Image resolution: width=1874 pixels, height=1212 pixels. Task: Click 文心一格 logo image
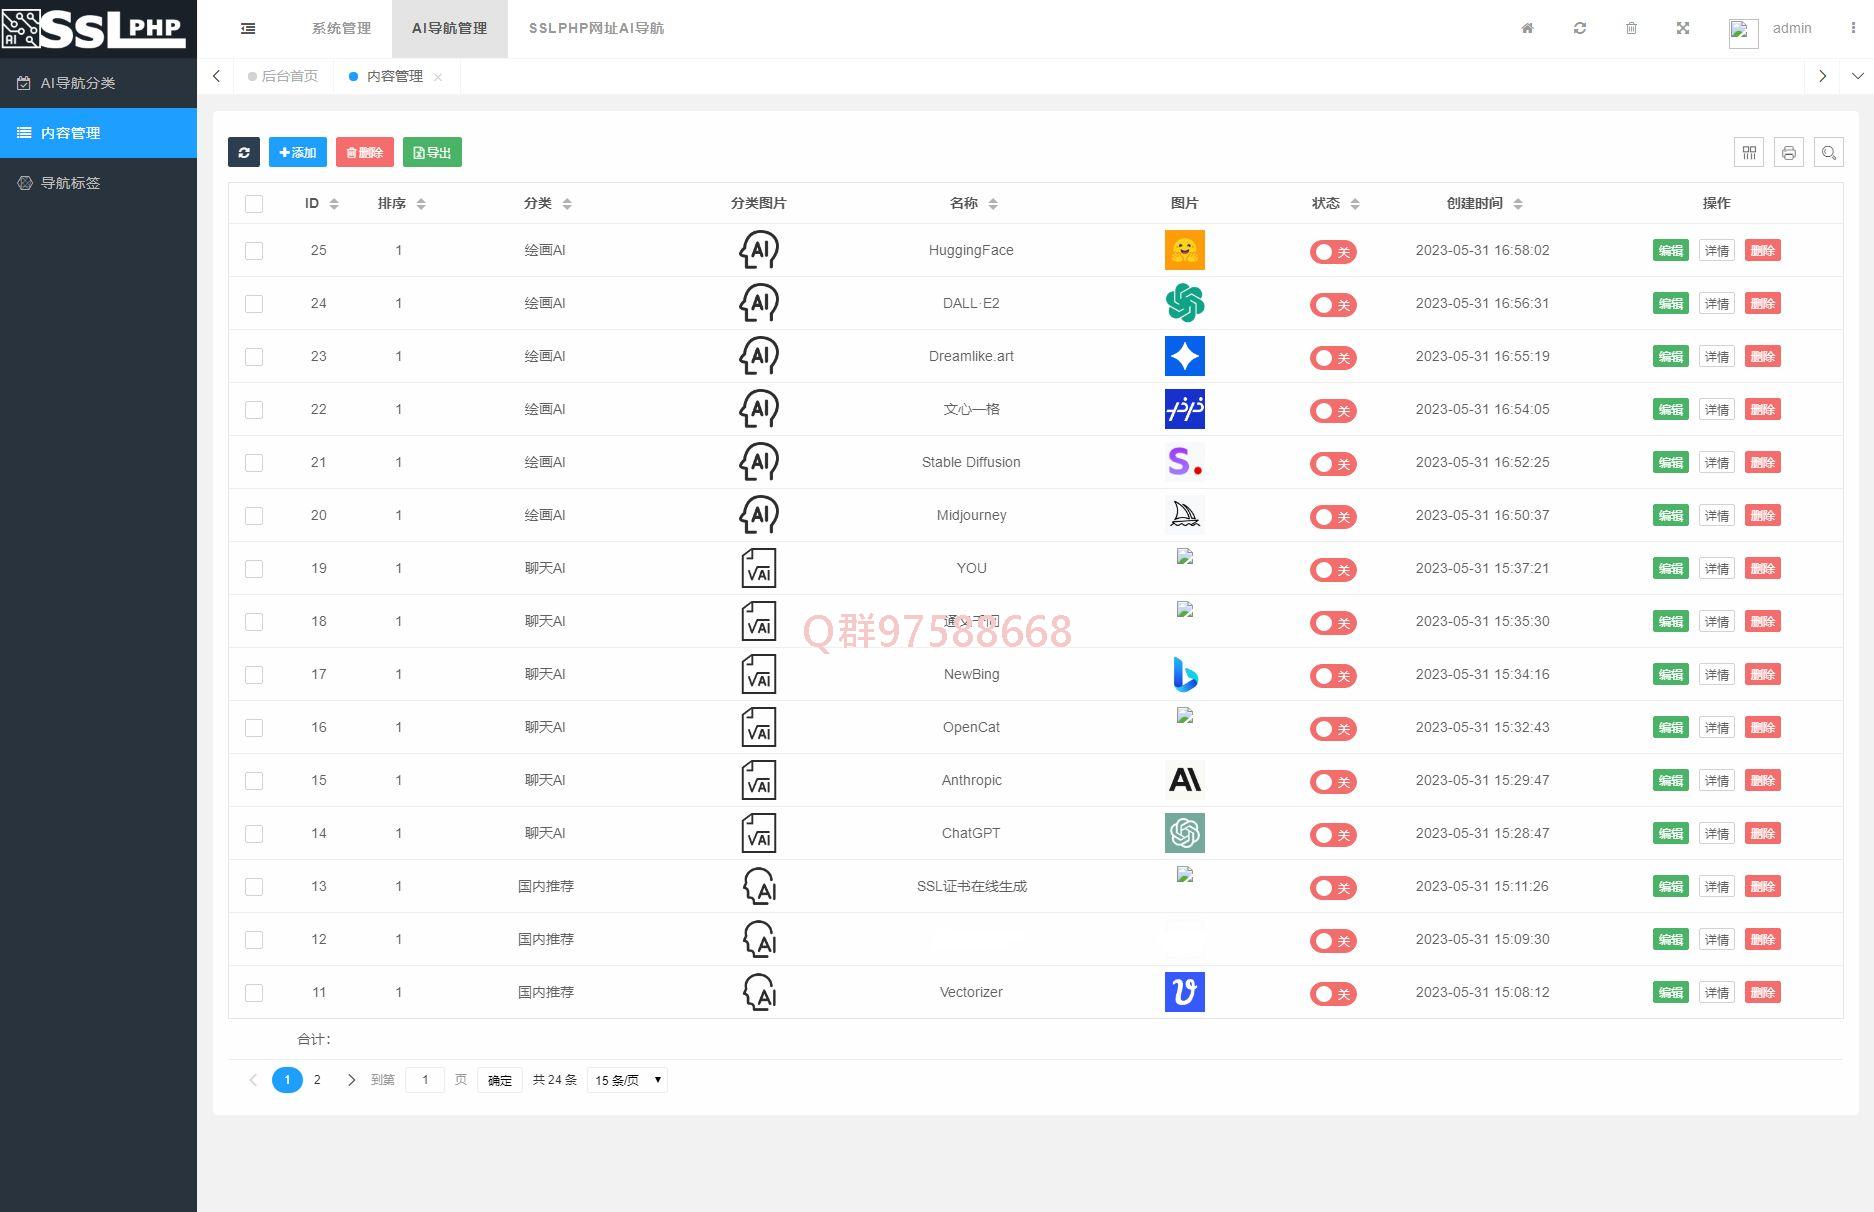click(x=1184, y=409)
